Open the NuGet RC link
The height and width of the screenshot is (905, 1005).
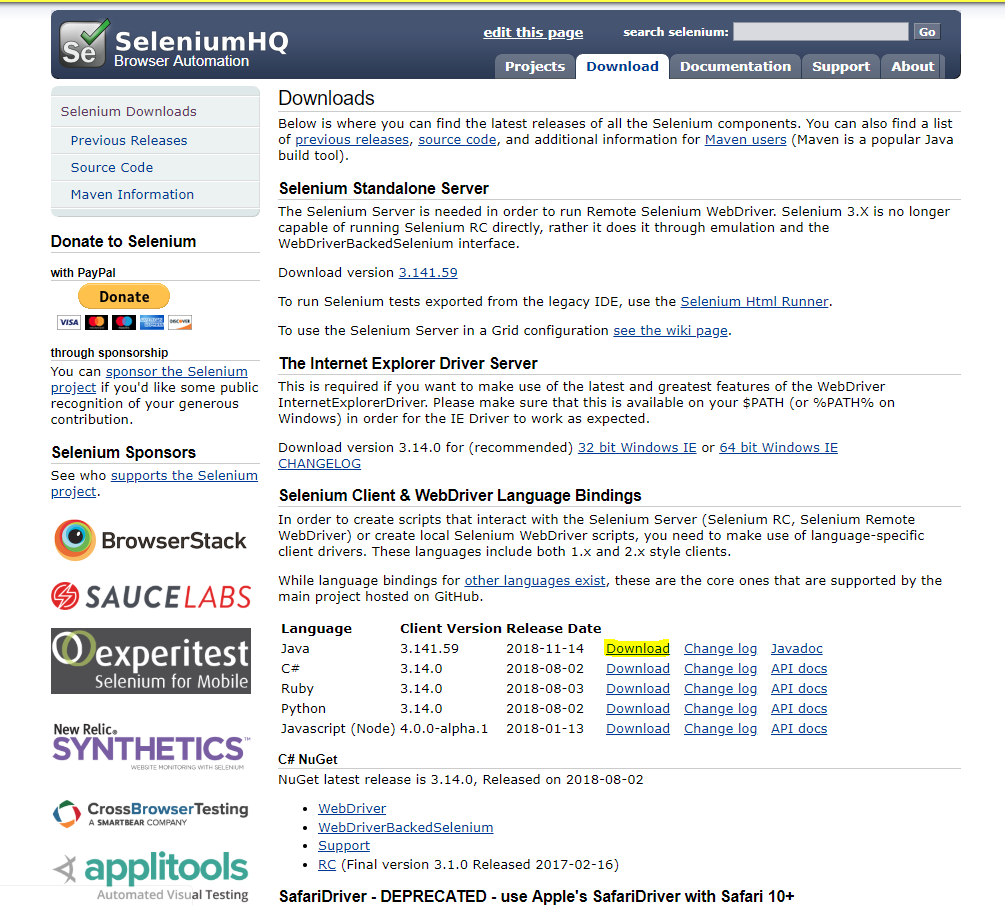[327, 865]
